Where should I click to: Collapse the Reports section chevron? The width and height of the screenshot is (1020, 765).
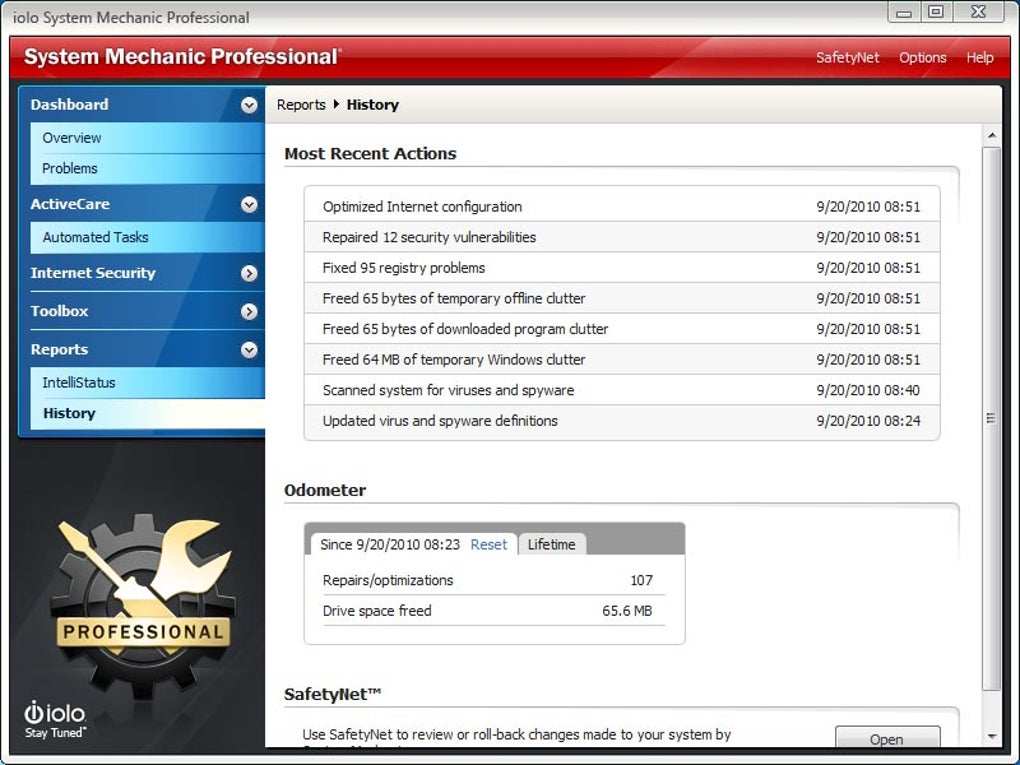point(249,350)
